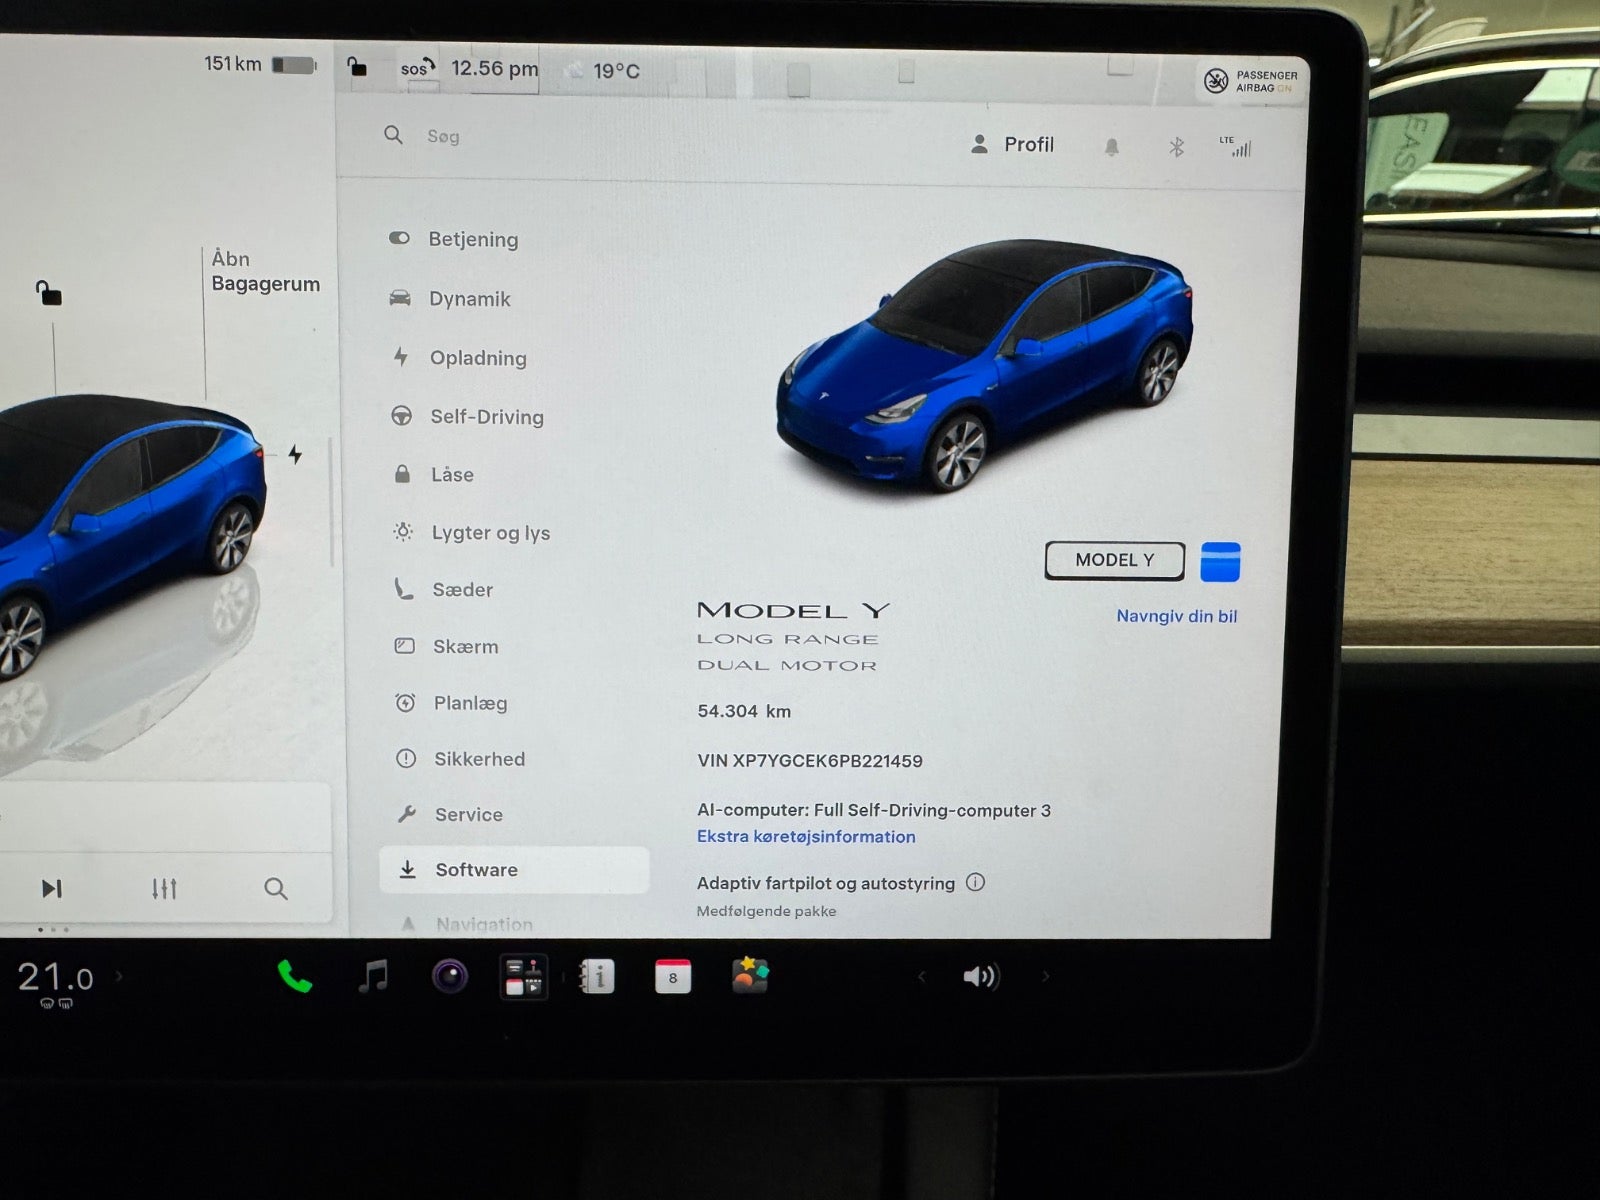Launch the dashcam camera app
The image size is (1600, 1200).
[x=450, y=976]
